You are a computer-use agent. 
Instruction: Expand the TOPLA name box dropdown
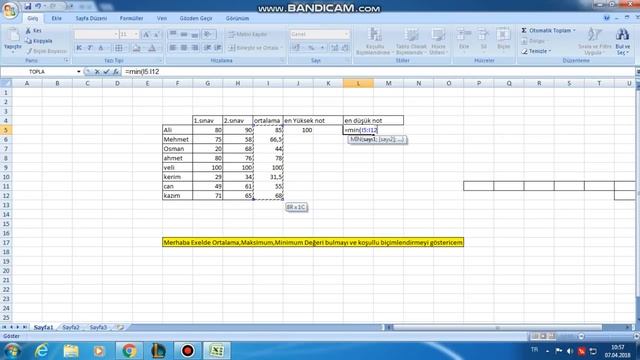click(78, 72)
